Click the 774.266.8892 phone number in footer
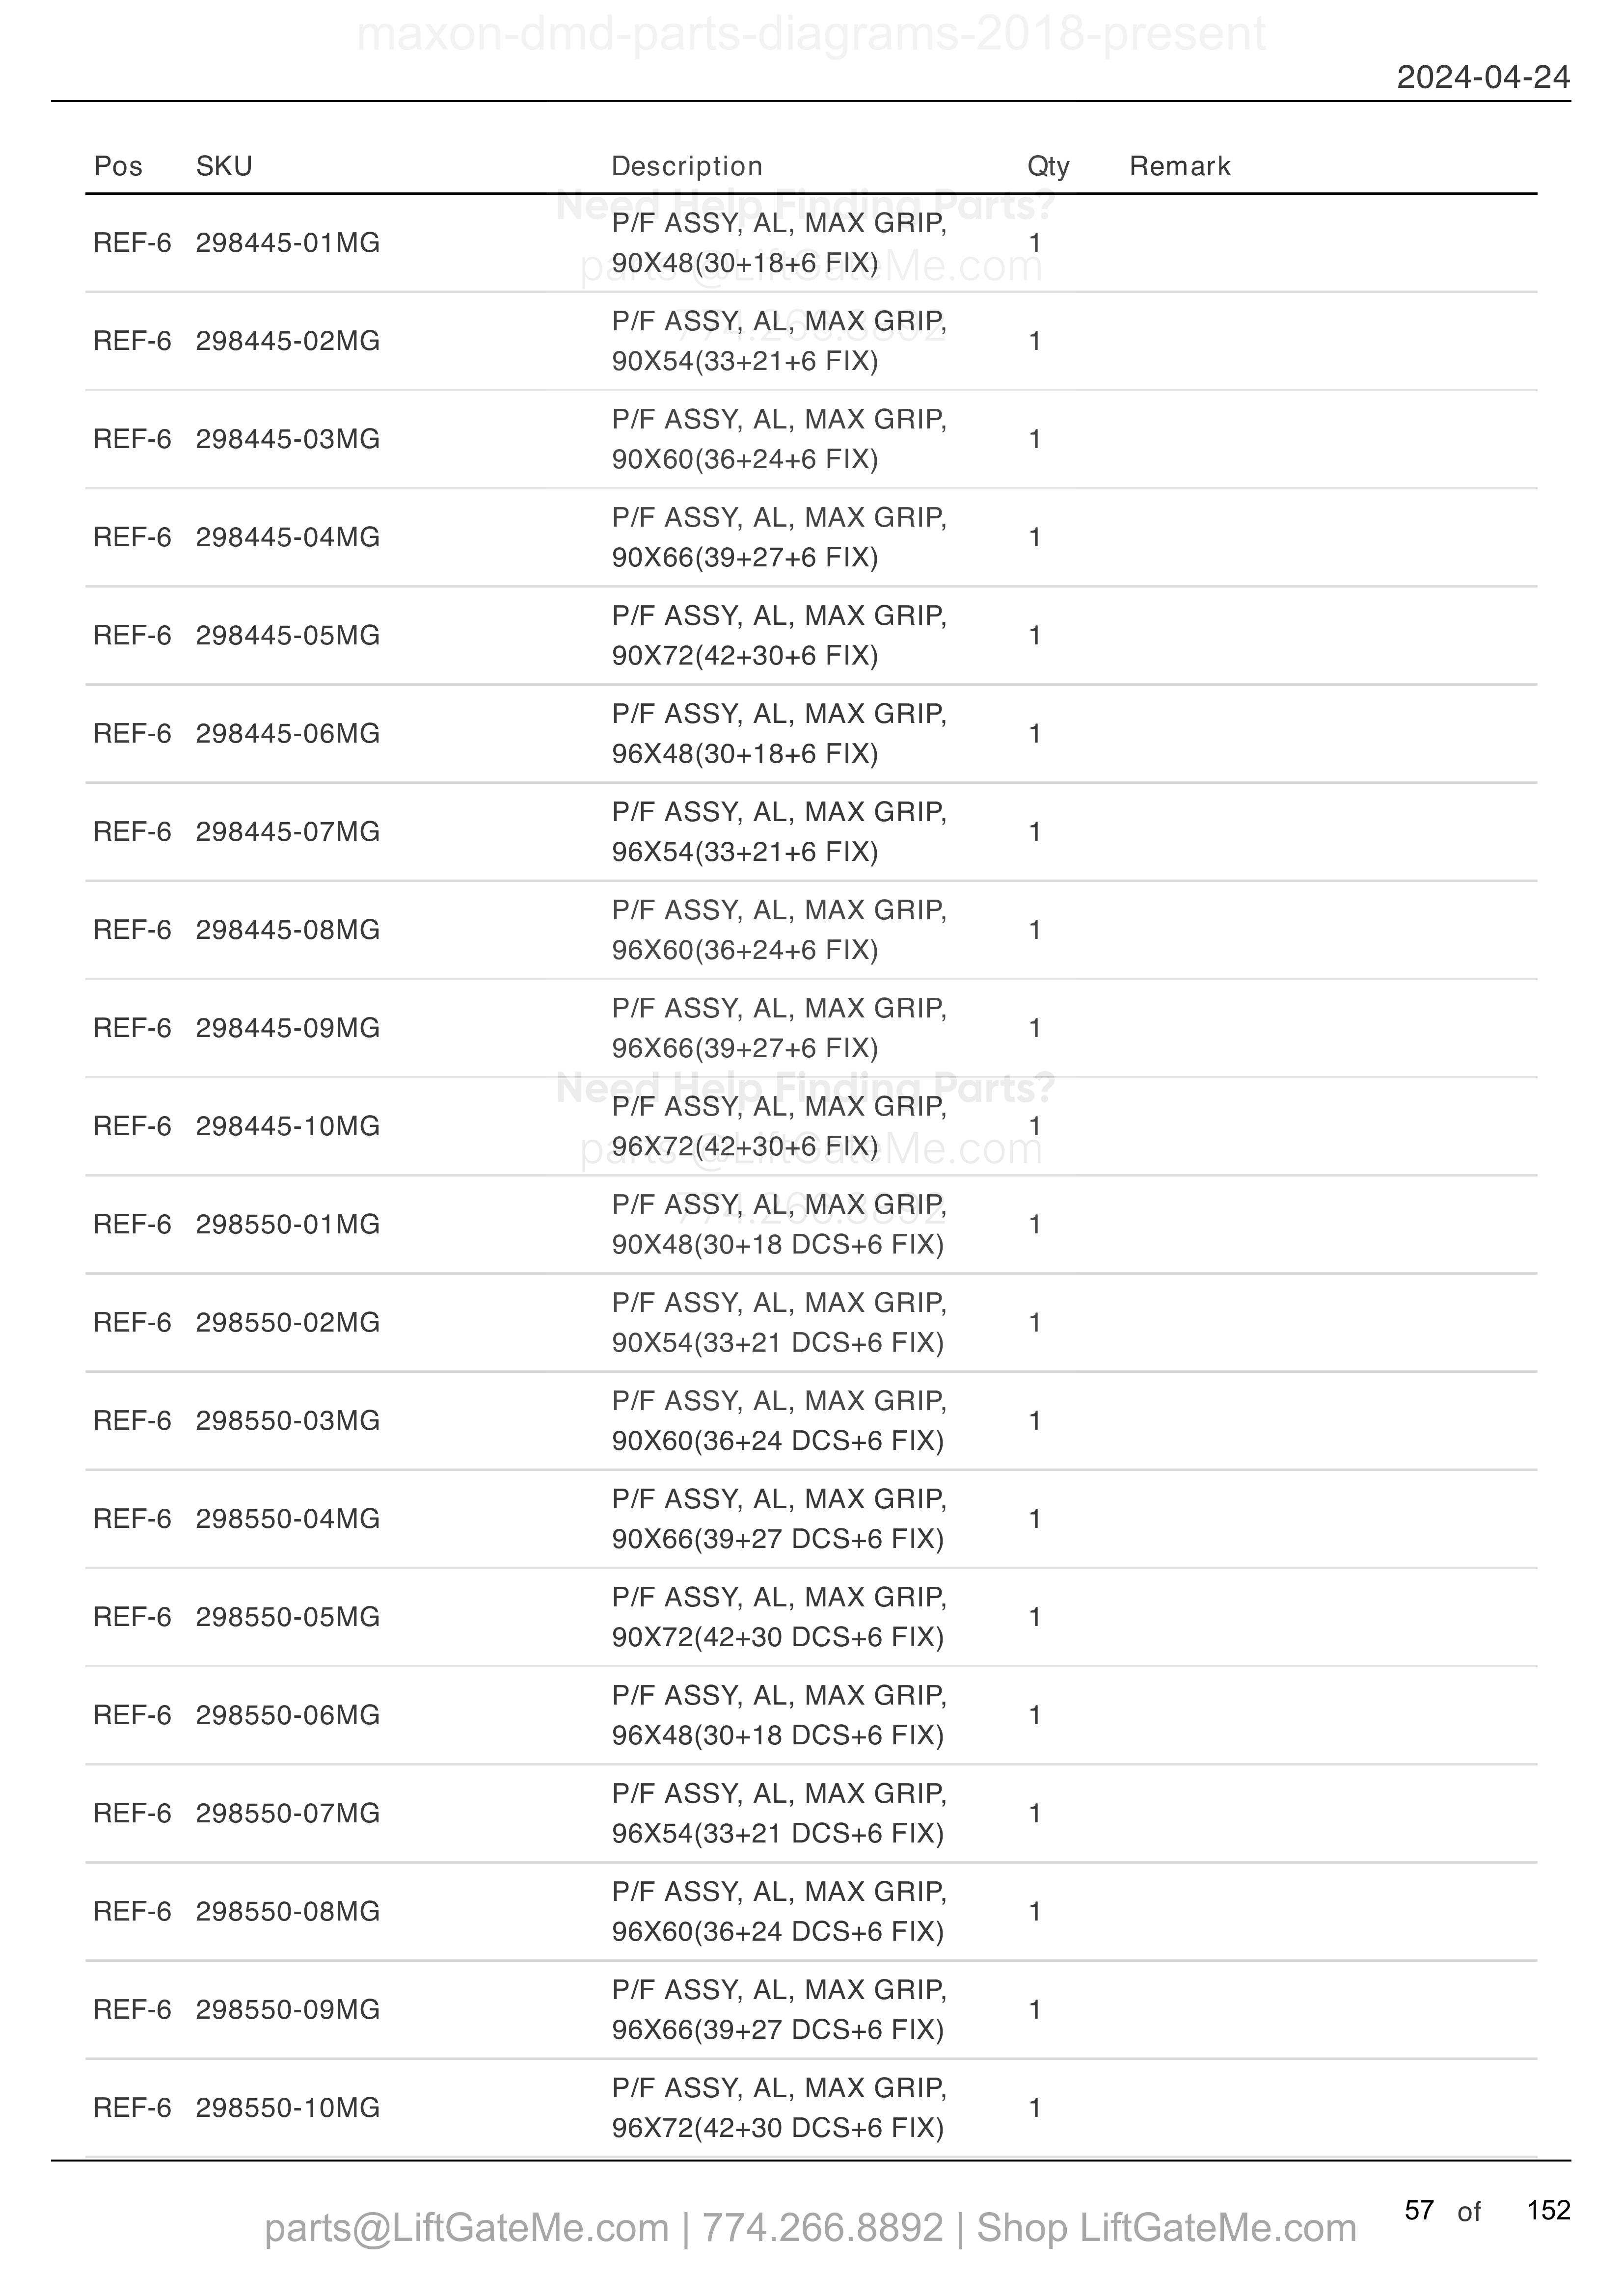The width and height of the screenshot is (1623, 2296). click(x=822, y=2227)
